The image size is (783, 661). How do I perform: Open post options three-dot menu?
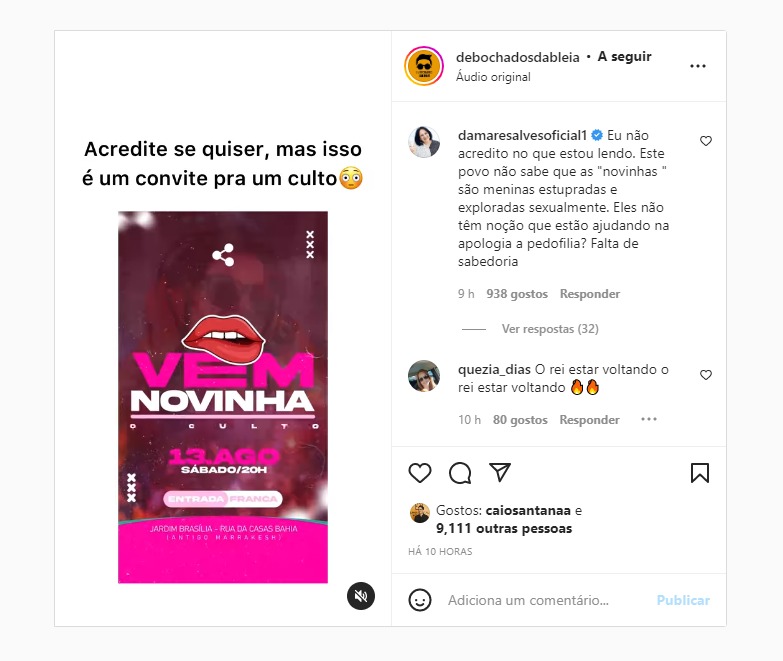(698, 66)
